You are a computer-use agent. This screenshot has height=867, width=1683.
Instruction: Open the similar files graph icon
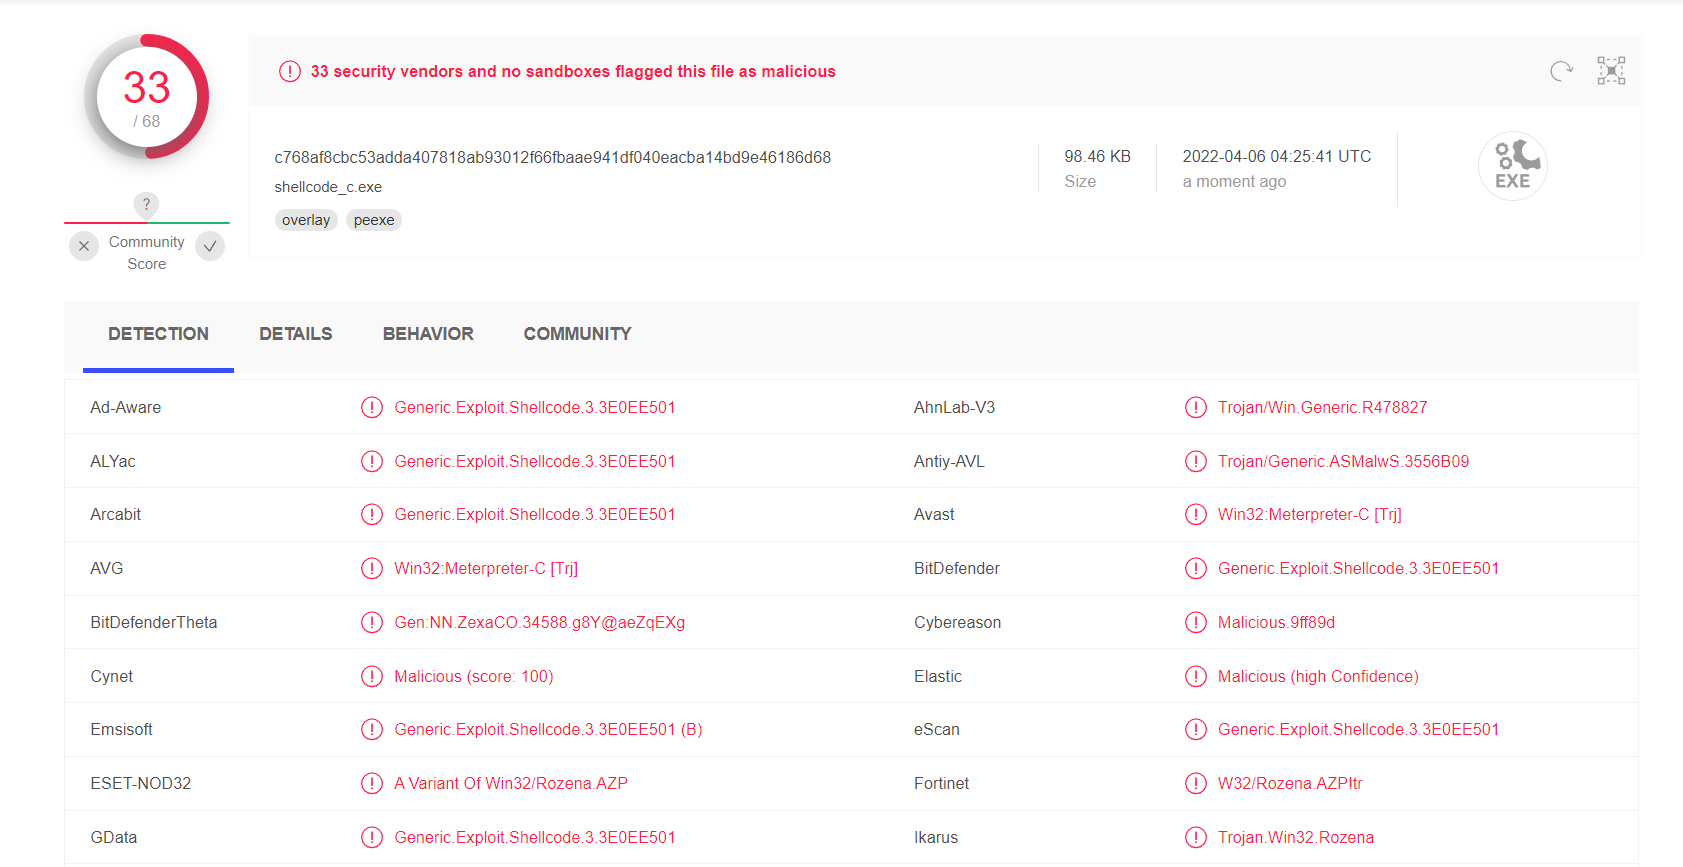(1611, 71)
